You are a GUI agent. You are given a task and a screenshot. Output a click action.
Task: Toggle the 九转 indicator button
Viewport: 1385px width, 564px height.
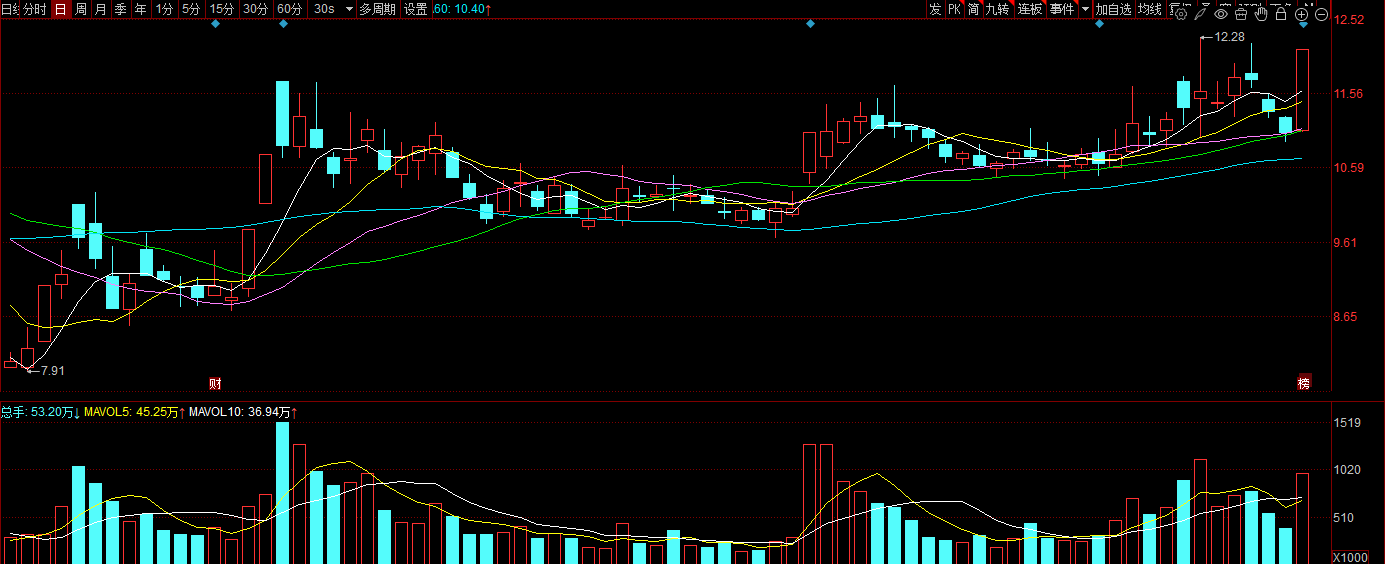pos(998,9)
